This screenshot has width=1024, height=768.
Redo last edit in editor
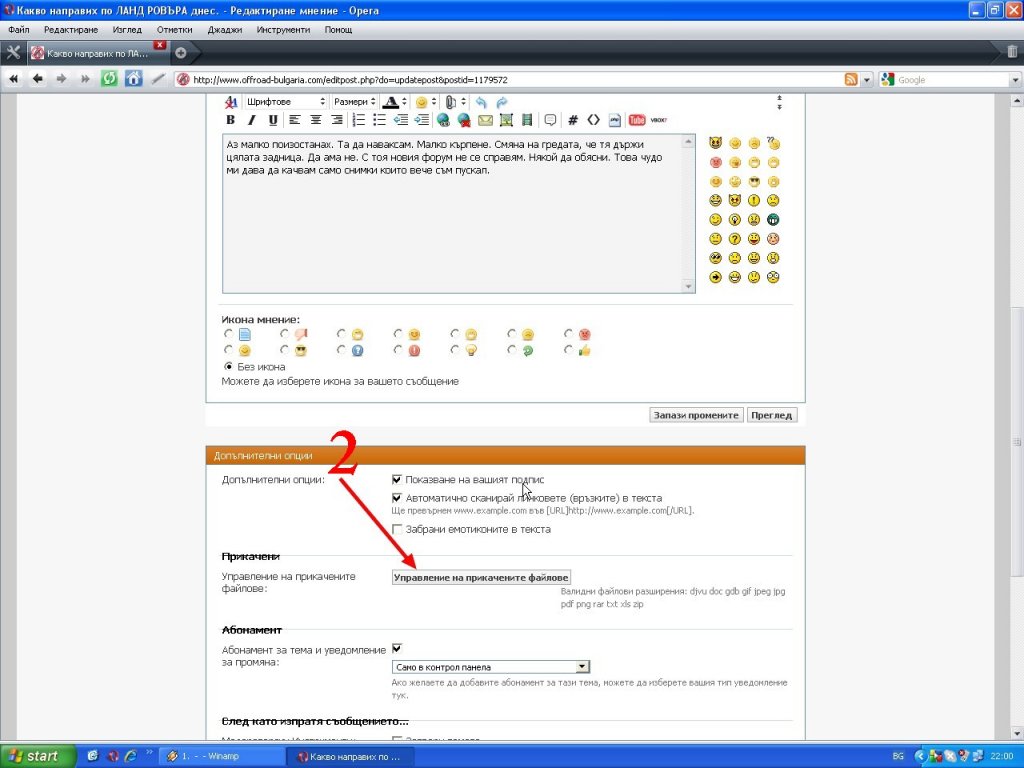[x=502, y=103]
